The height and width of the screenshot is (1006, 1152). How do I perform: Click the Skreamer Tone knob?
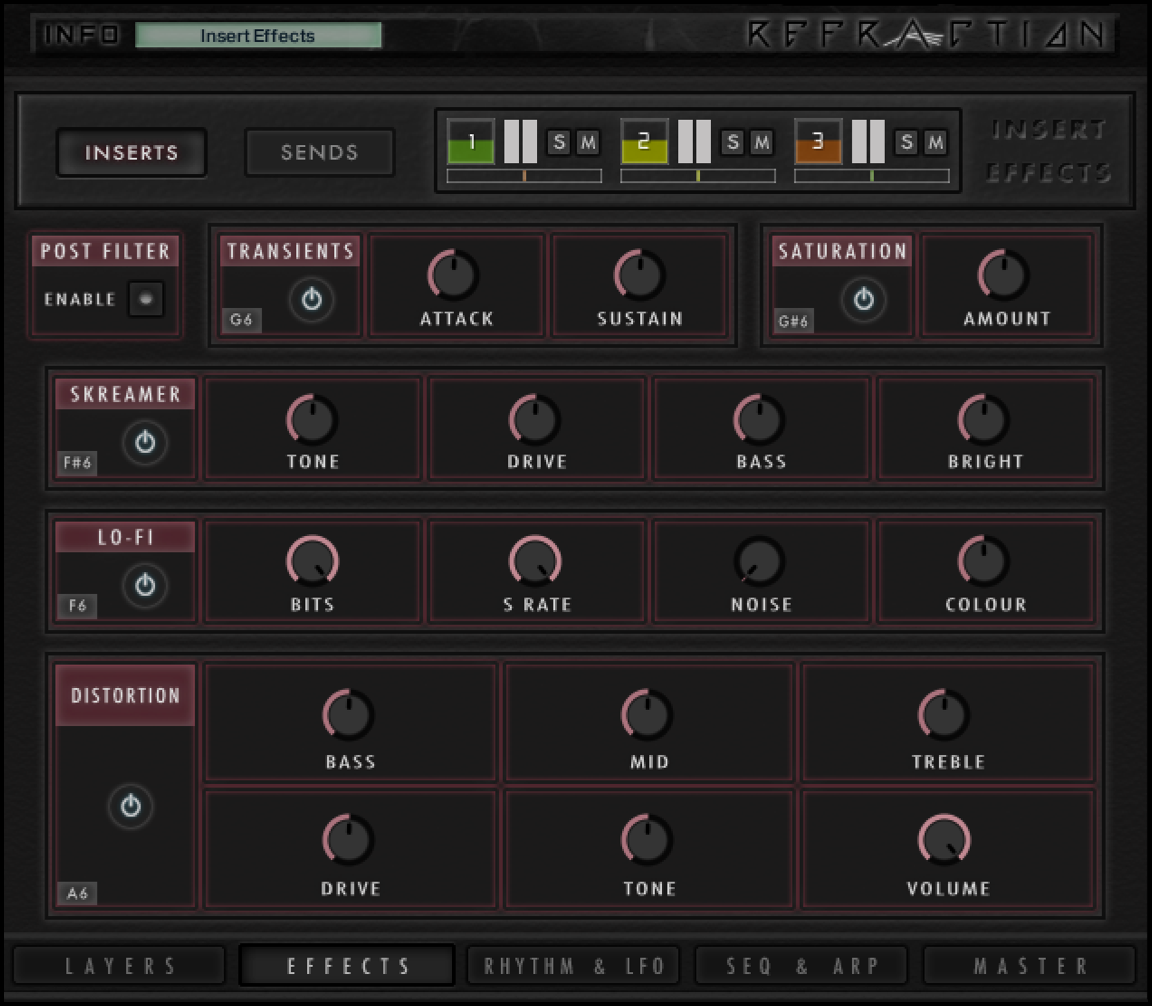(x=312, y=420)
